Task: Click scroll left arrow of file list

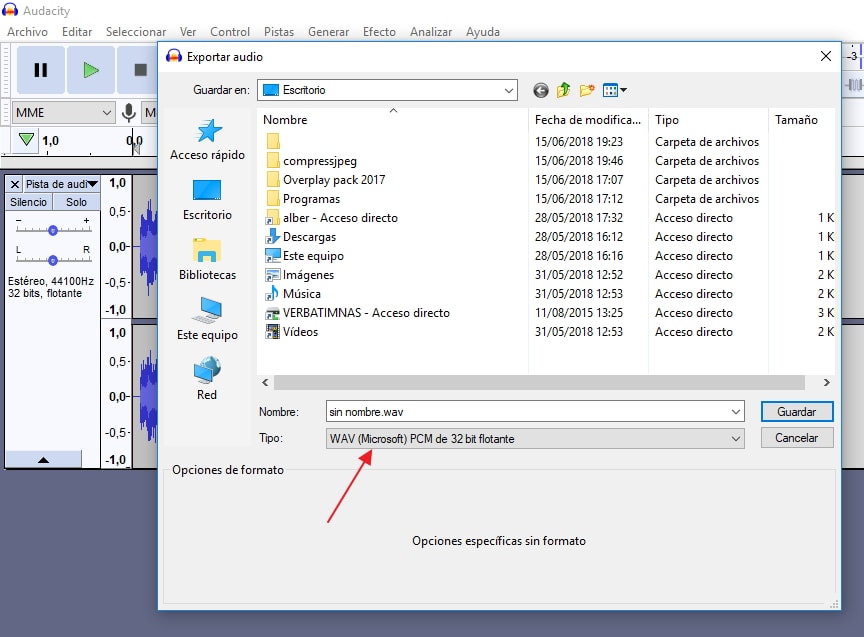Action: point(265,382)
